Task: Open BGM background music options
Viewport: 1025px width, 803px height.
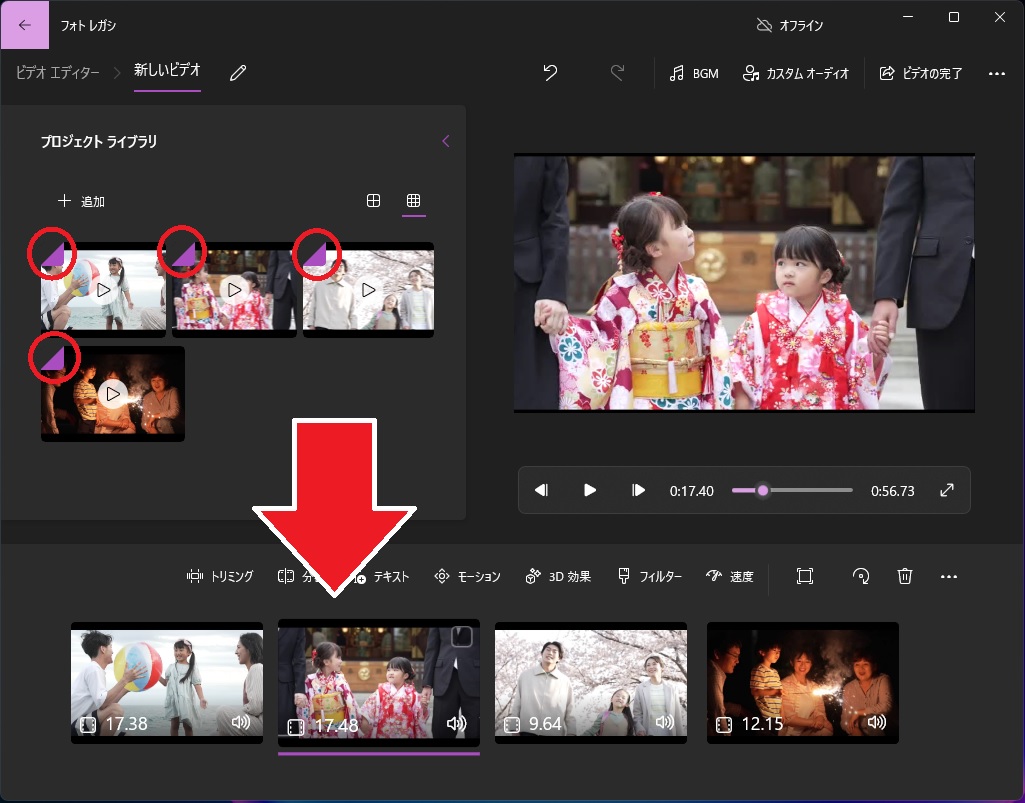Action: pos(694,73)
